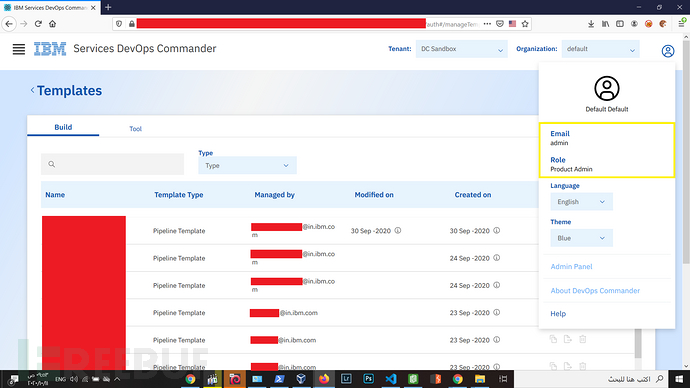Open info icon next to Modified on 30 Sep -2020

pos(398,231)
